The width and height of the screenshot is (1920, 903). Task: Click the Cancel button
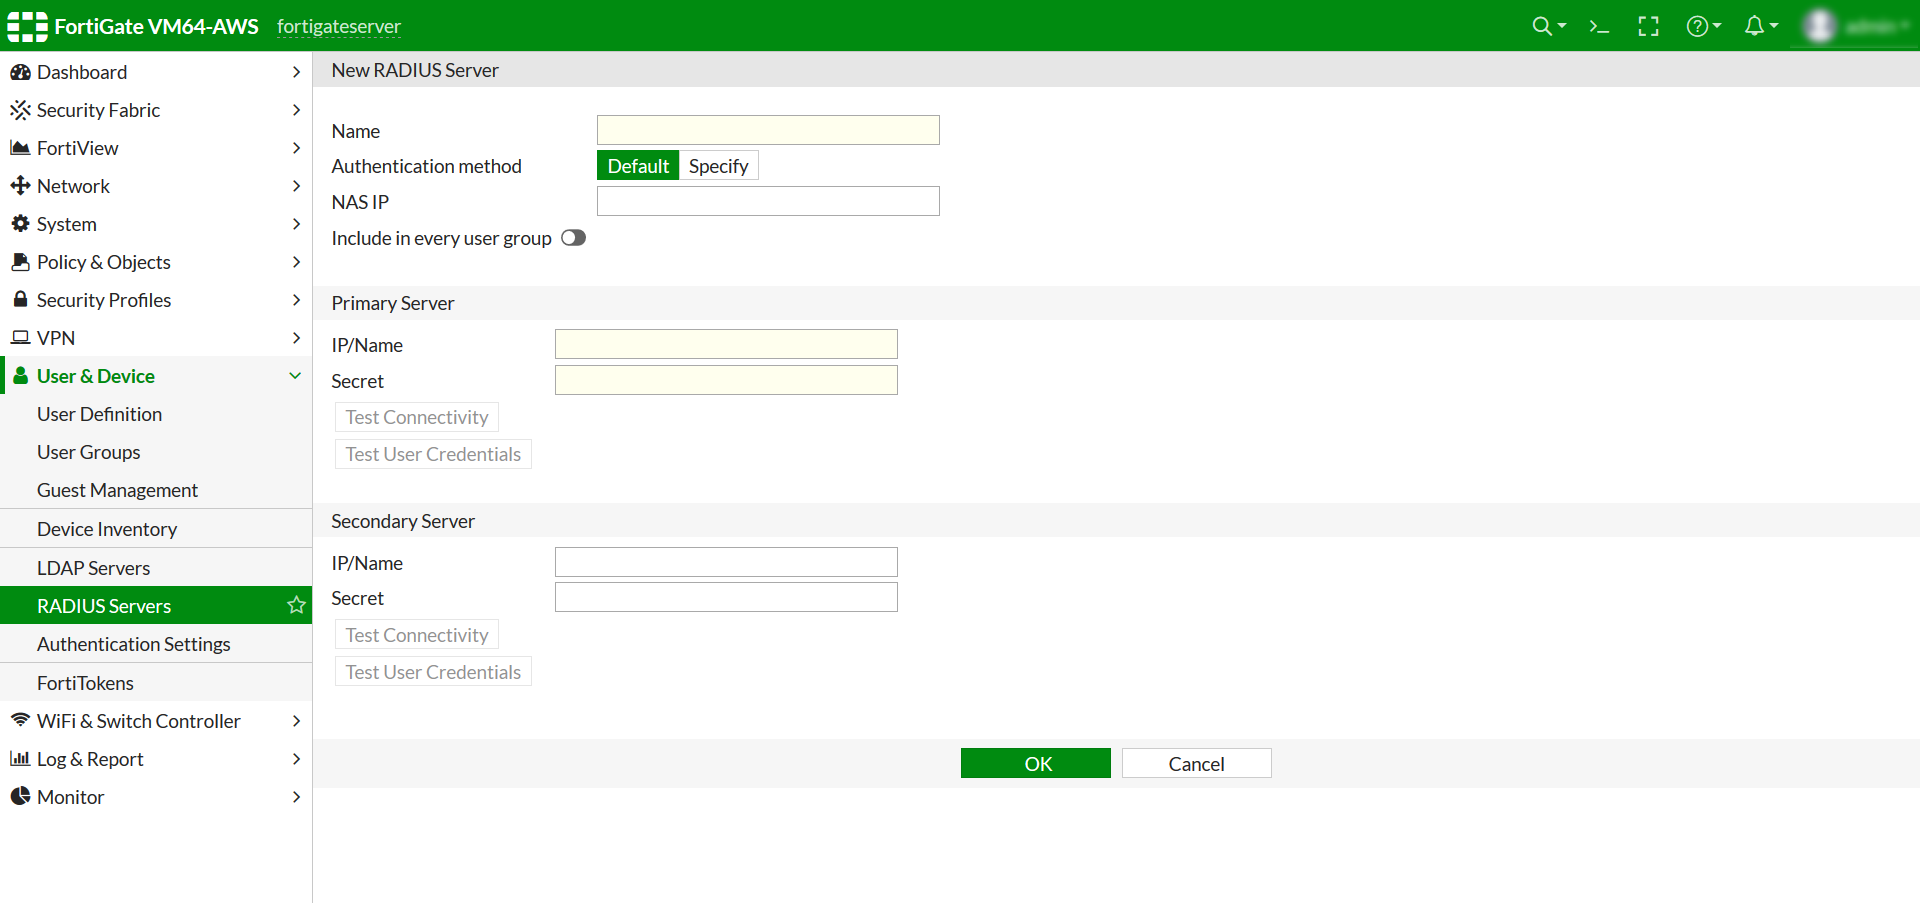pos(1196,763)
